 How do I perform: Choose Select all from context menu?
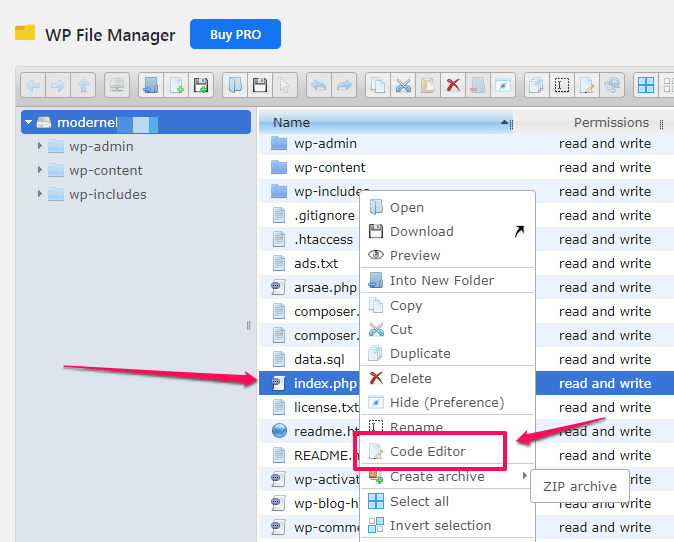coord(447,501)
